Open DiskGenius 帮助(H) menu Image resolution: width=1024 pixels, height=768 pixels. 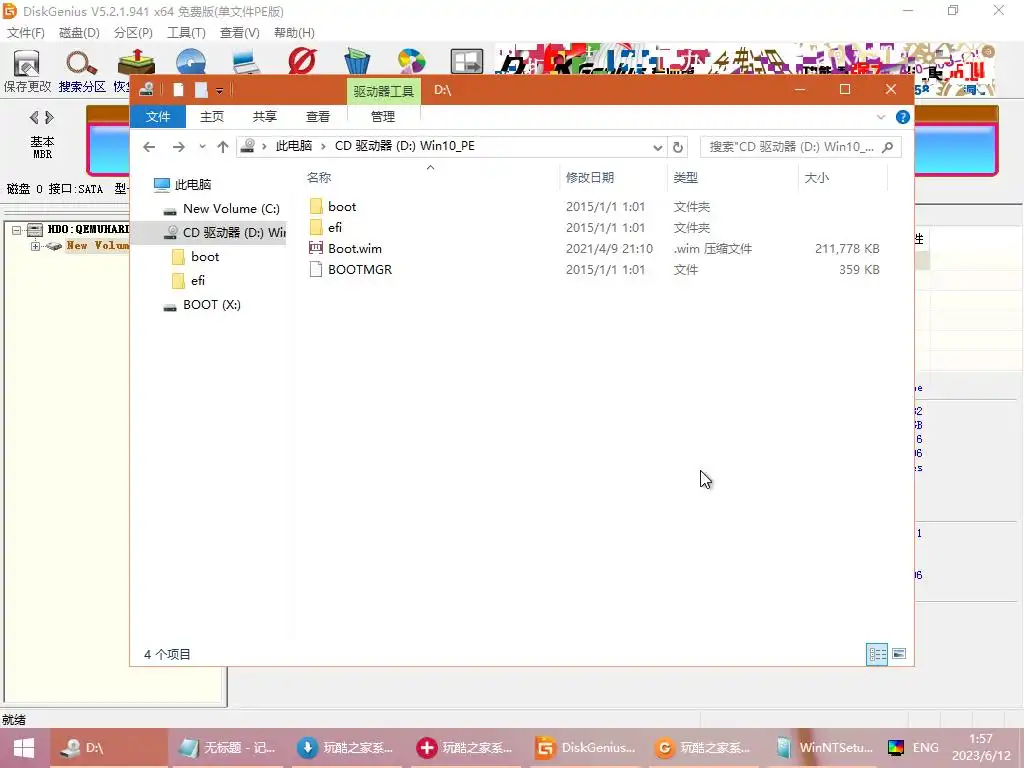click(294, 33)
